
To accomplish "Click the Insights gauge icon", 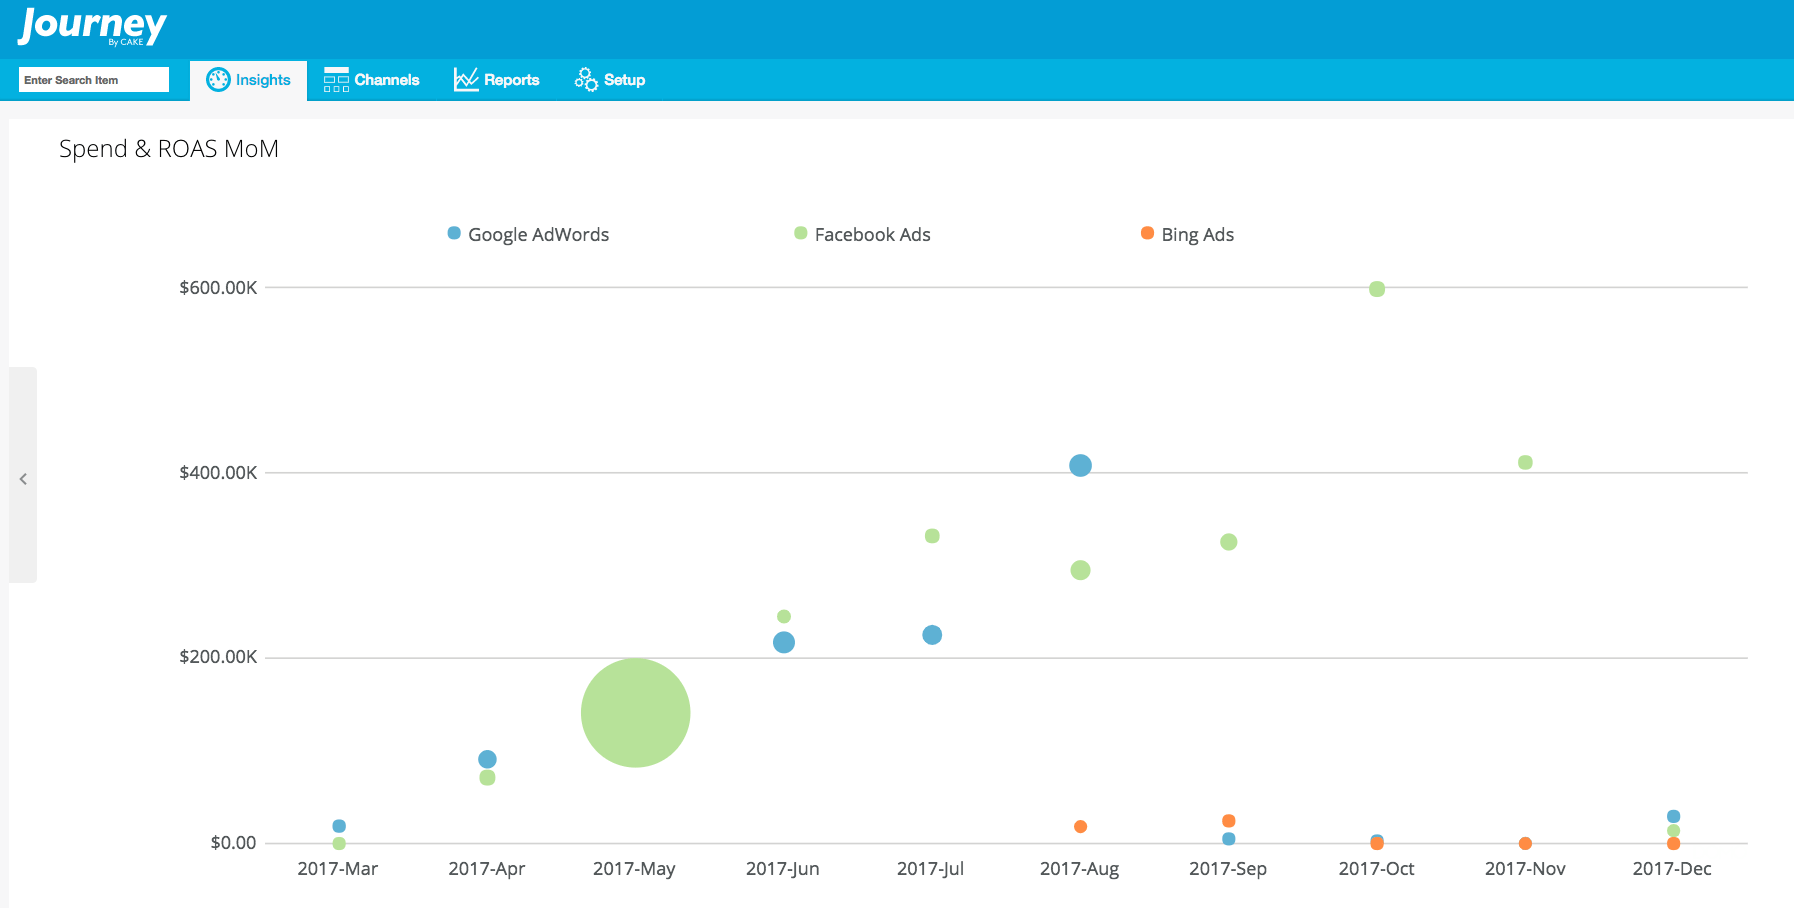I will click(218, 80).
